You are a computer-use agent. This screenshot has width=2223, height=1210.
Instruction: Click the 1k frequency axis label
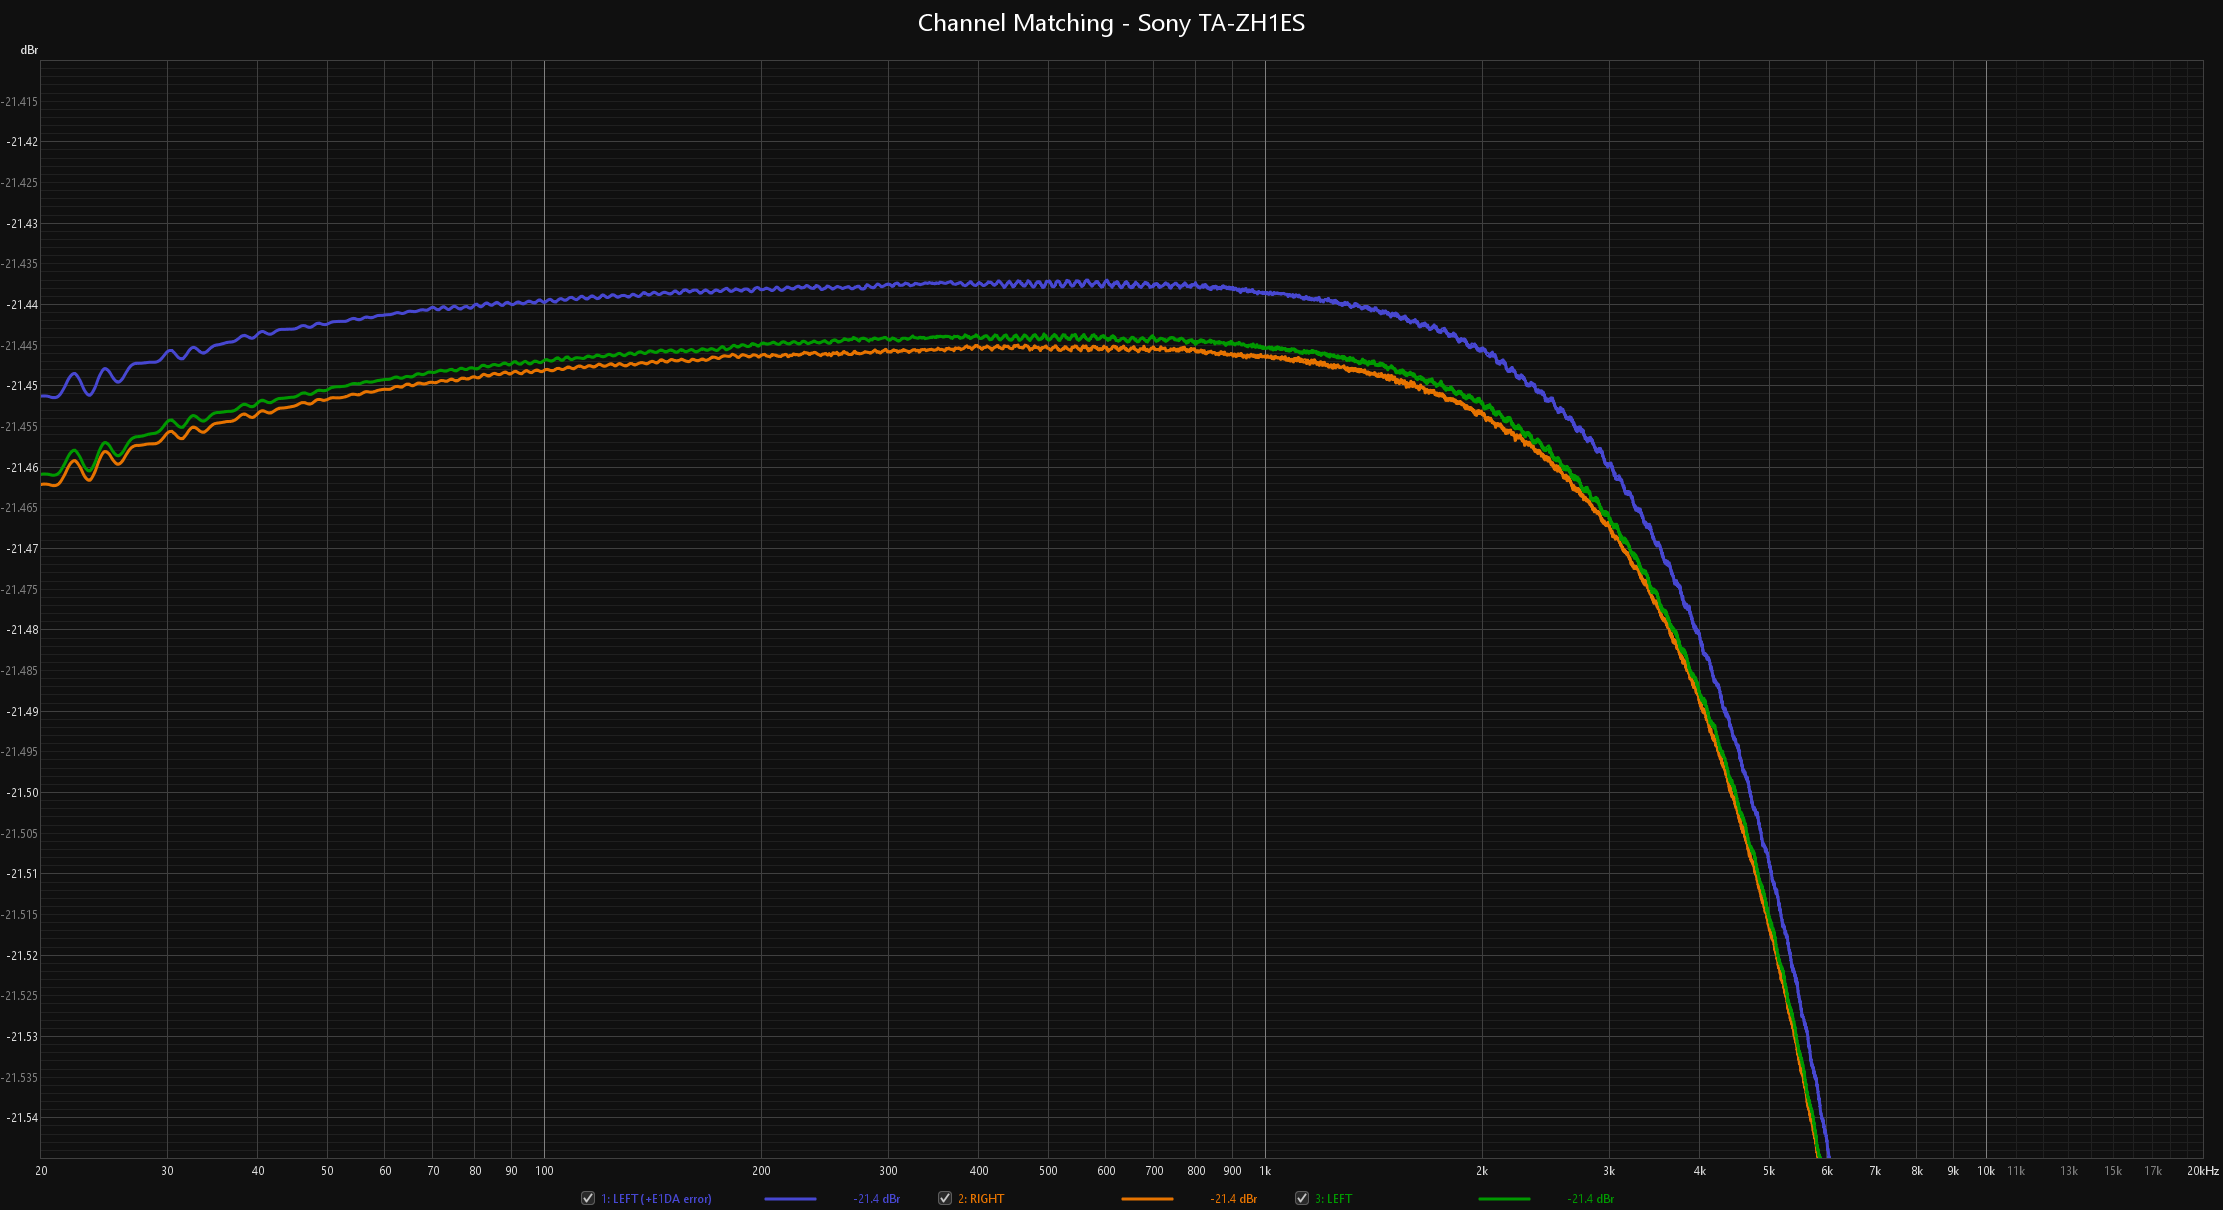coord(1265,1171)
